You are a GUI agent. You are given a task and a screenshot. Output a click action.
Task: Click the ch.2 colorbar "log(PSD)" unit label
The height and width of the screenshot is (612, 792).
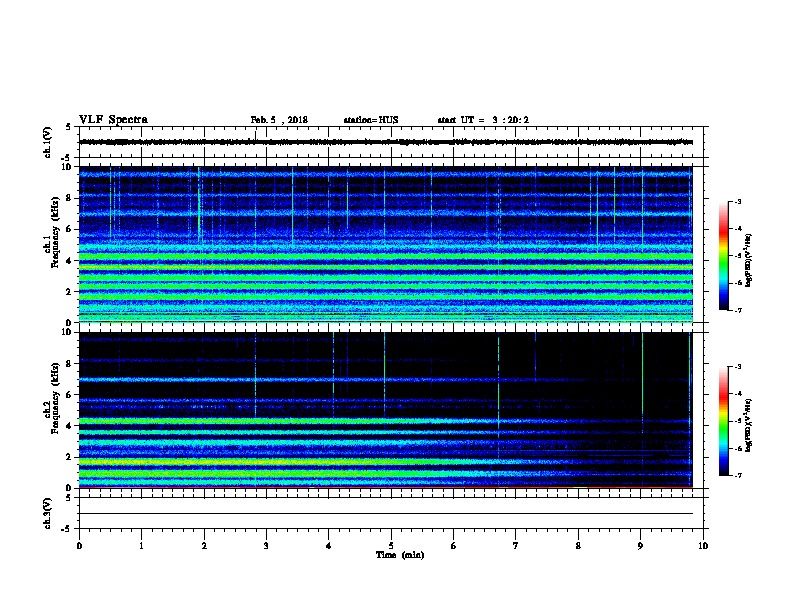pos(749,425)
